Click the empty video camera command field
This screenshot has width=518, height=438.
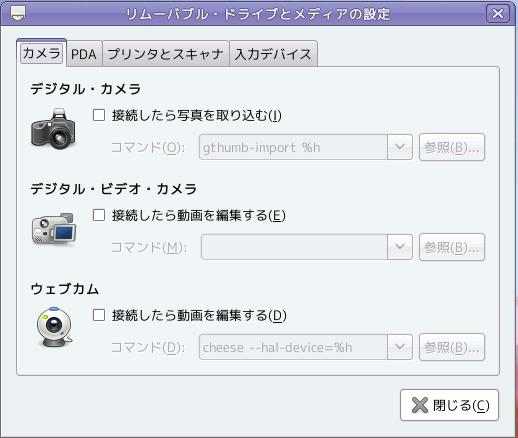click(x=294, y=247)
